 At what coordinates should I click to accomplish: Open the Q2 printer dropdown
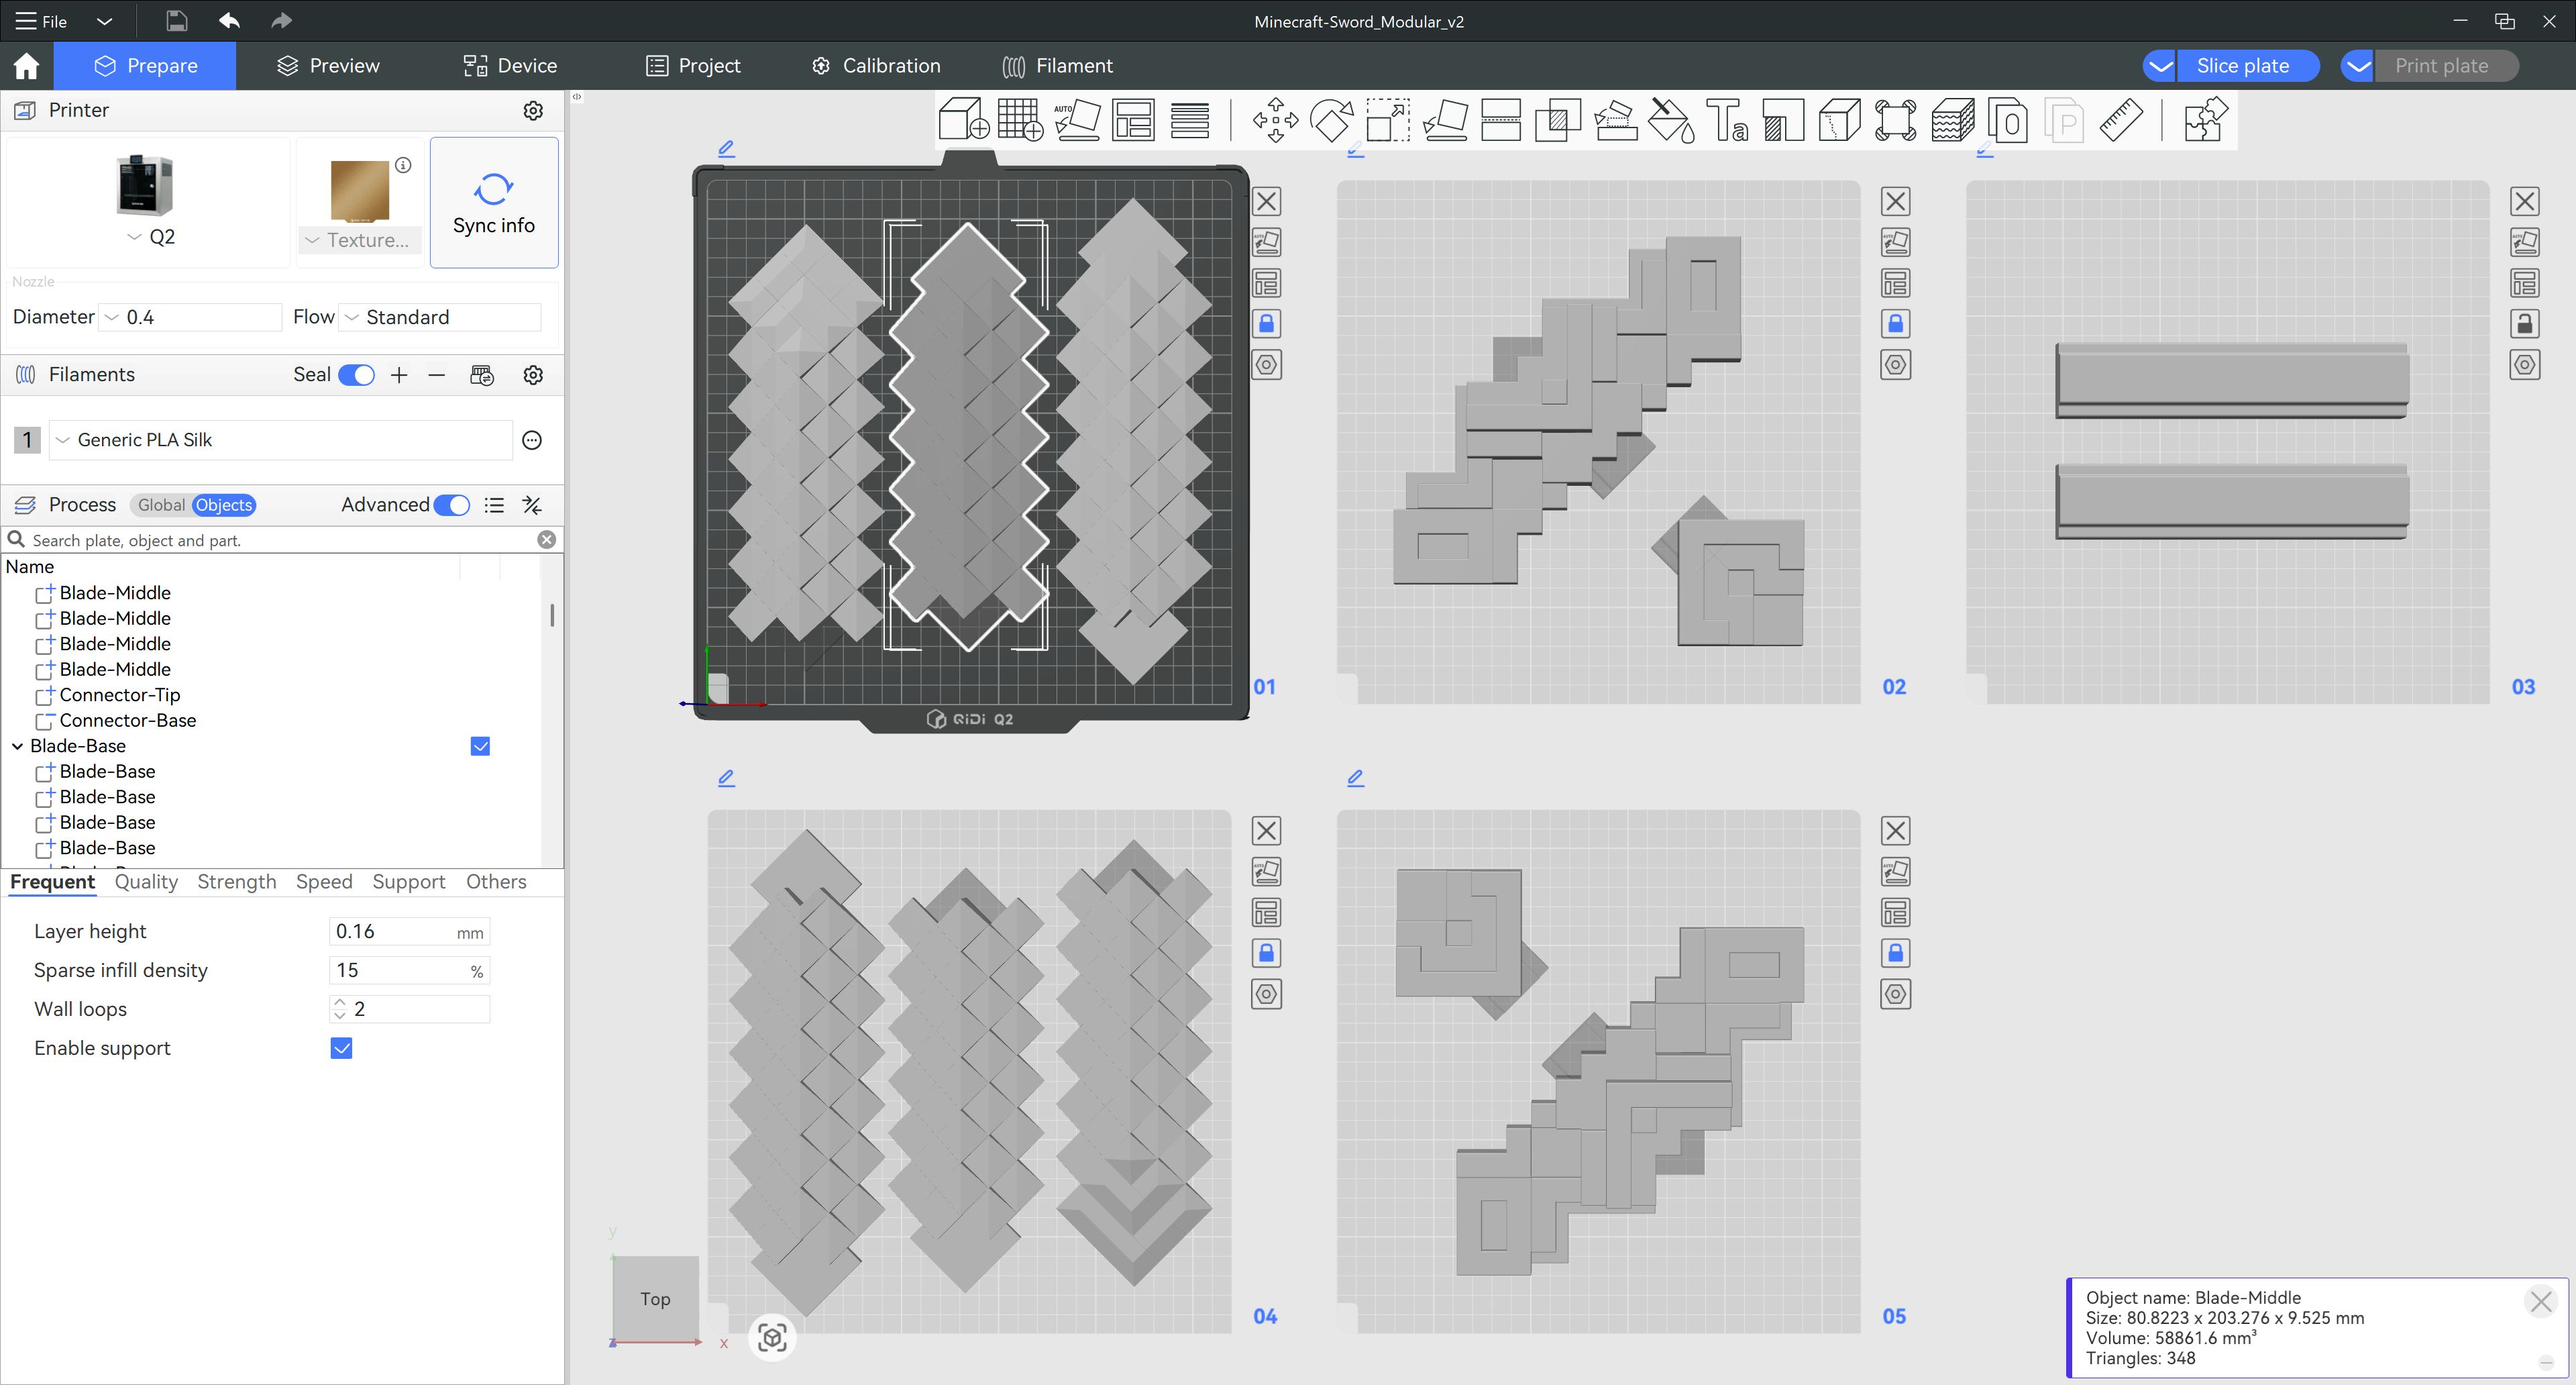point(150,237)
